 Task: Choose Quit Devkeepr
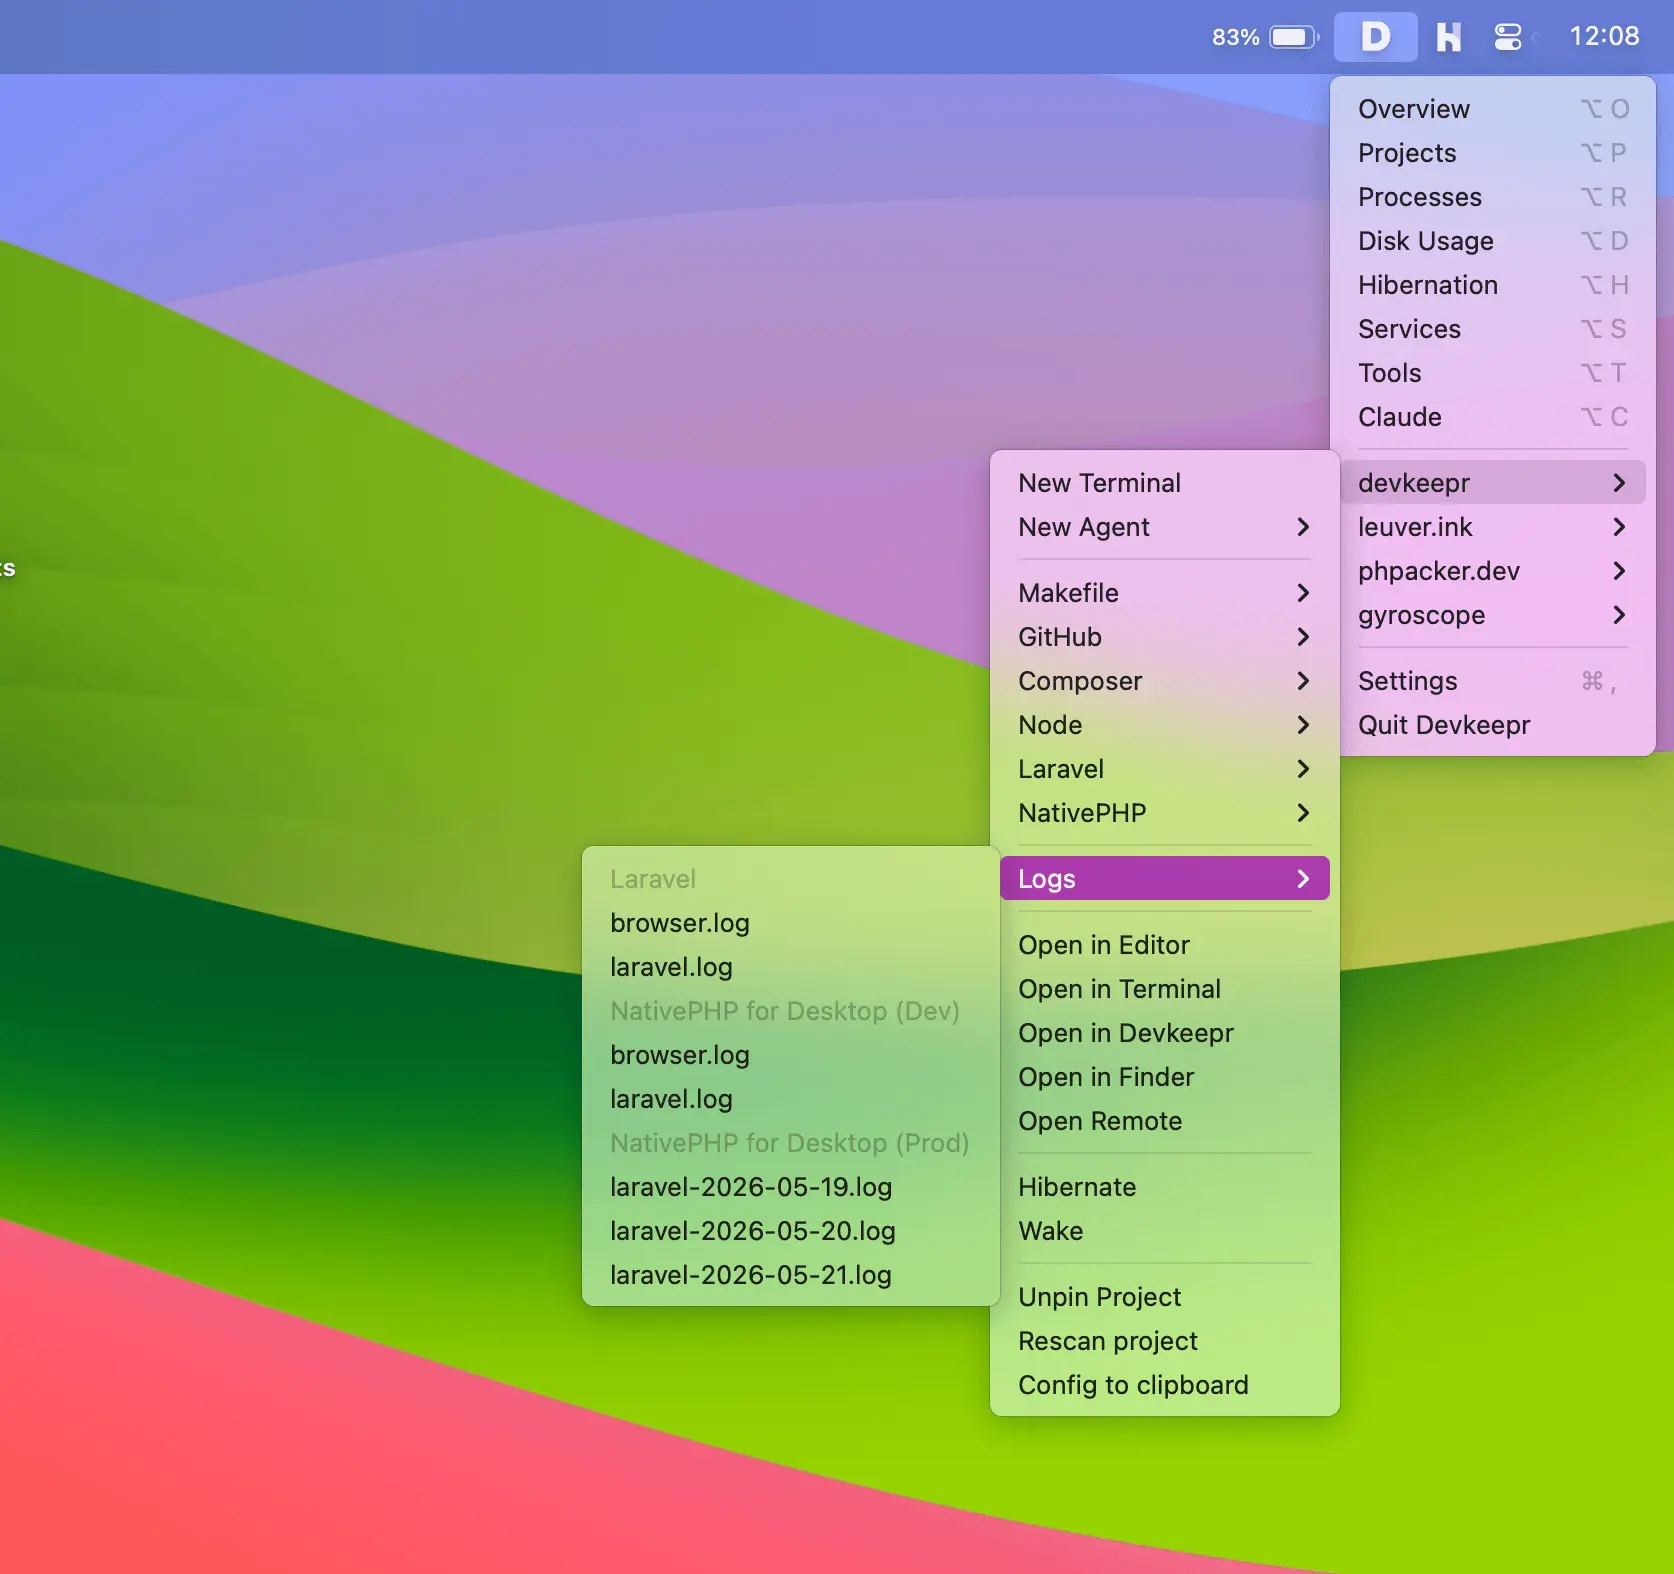[1493, 725]
